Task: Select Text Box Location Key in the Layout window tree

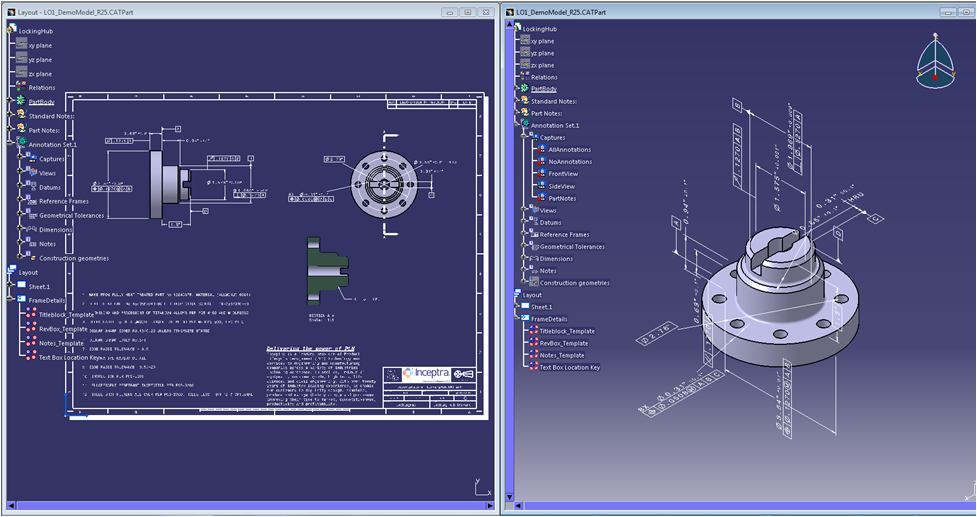Action: click(70, 357)
